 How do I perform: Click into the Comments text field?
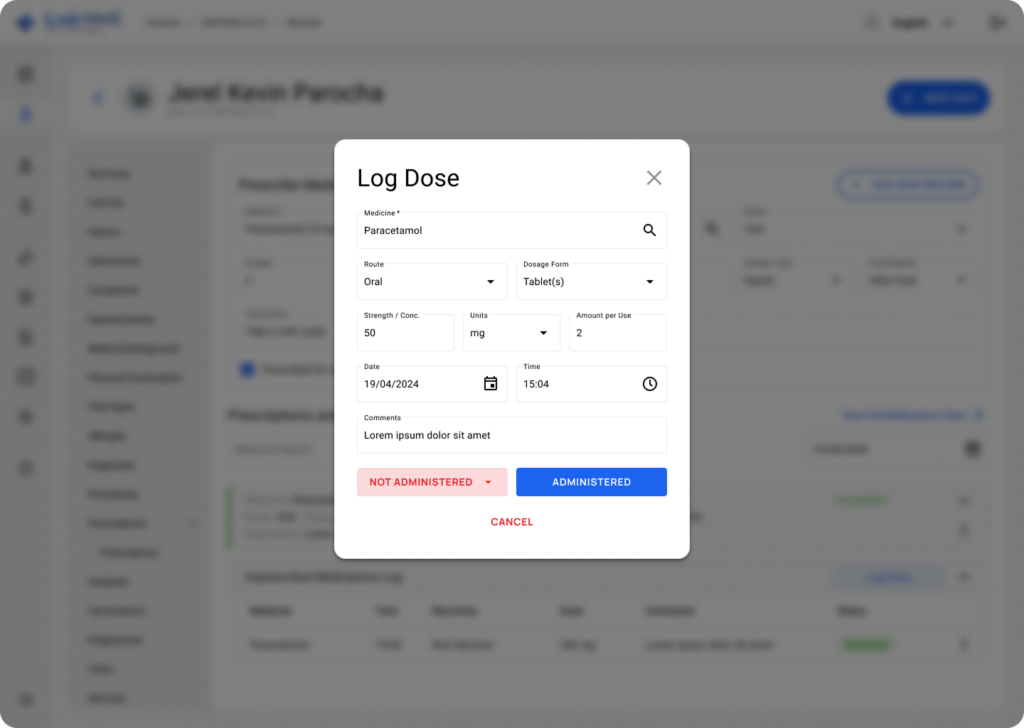click(x=511, y=436)
